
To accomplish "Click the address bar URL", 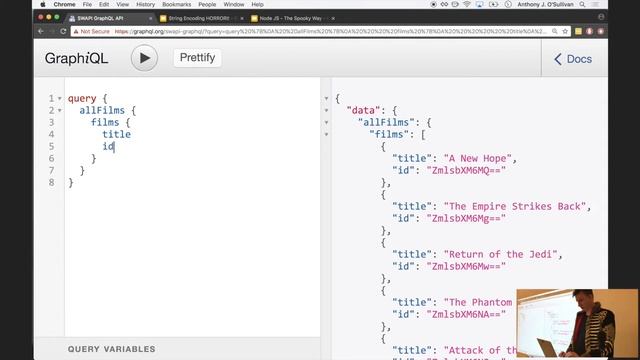I will 330,31.
